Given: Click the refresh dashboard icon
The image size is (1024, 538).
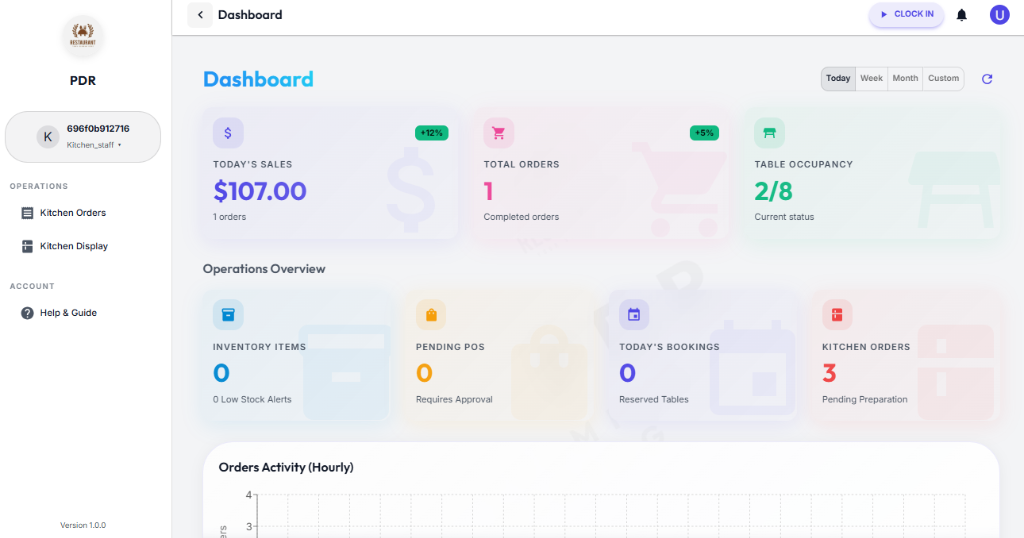Looking at the screenshot, I should 987,79.
